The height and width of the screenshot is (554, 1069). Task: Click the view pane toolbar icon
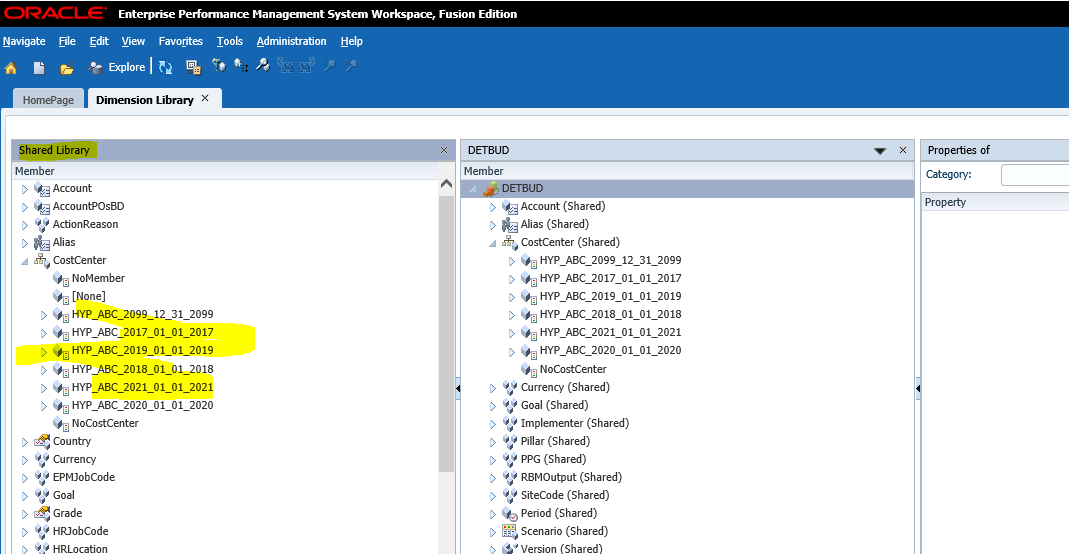194,67
